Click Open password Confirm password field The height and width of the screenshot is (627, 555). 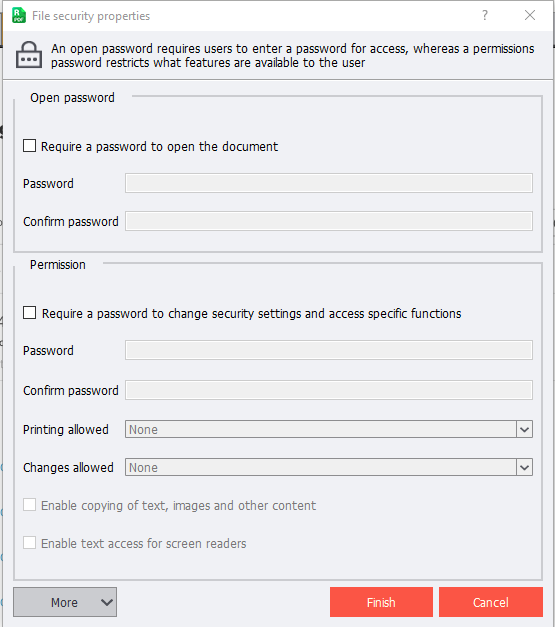tap(329, 221)
